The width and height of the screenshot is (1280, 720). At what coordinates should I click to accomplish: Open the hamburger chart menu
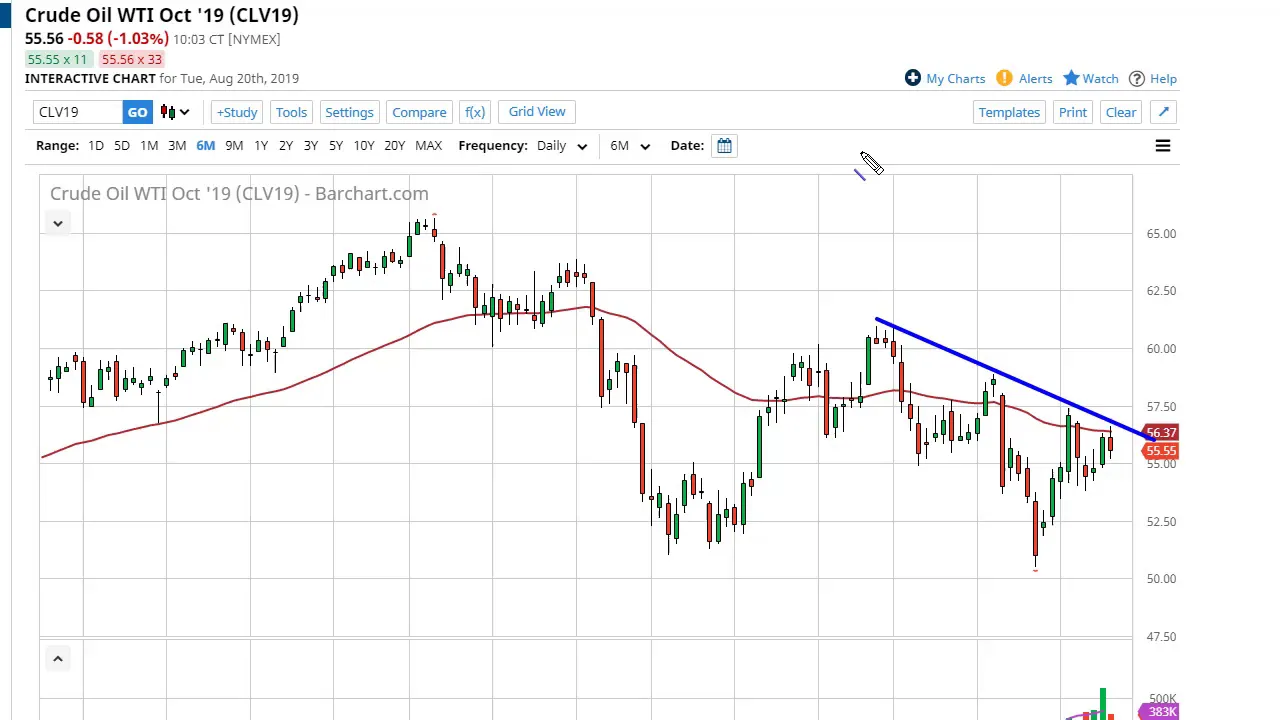click(1163, 146)
